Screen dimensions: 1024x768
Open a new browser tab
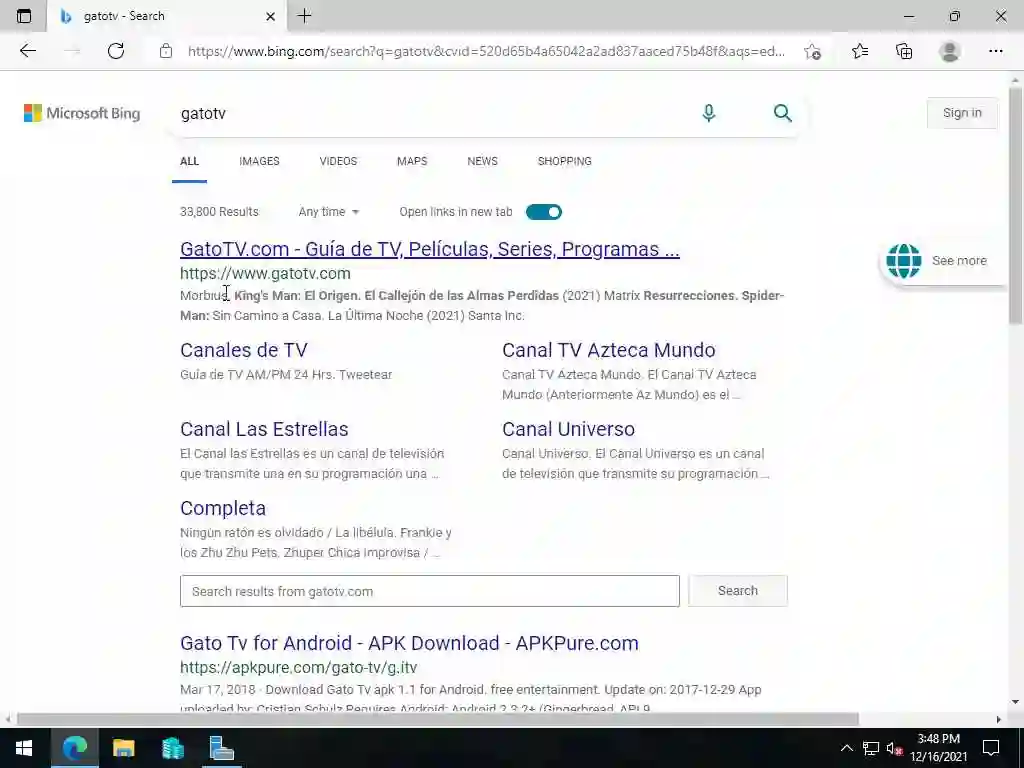pos(304,16)
